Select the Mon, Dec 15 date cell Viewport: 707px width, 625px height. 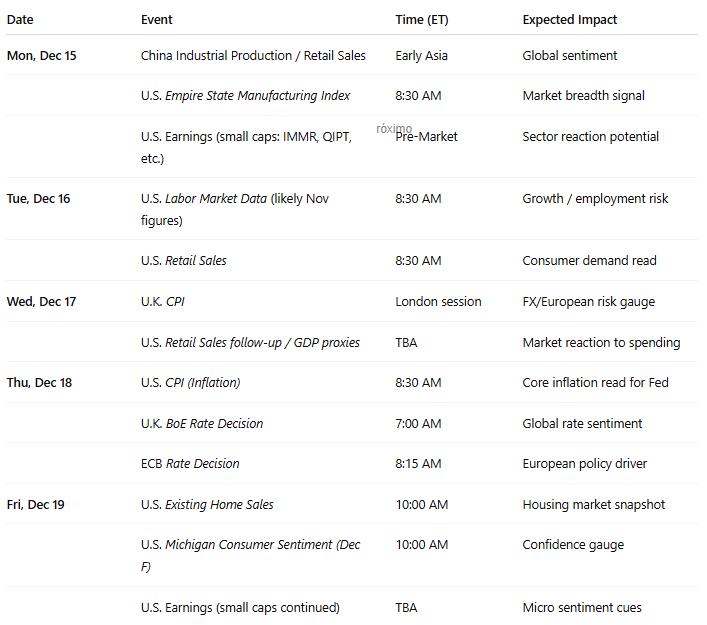tap(41, 56)
